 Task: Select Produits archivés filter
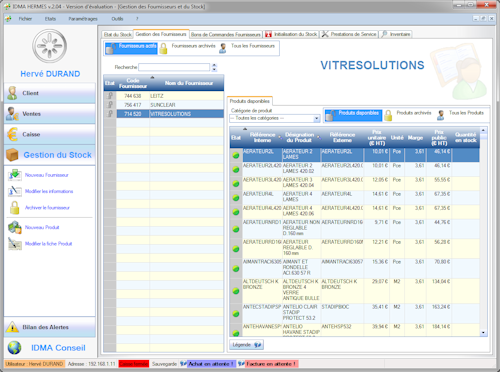tap(408, 115)
